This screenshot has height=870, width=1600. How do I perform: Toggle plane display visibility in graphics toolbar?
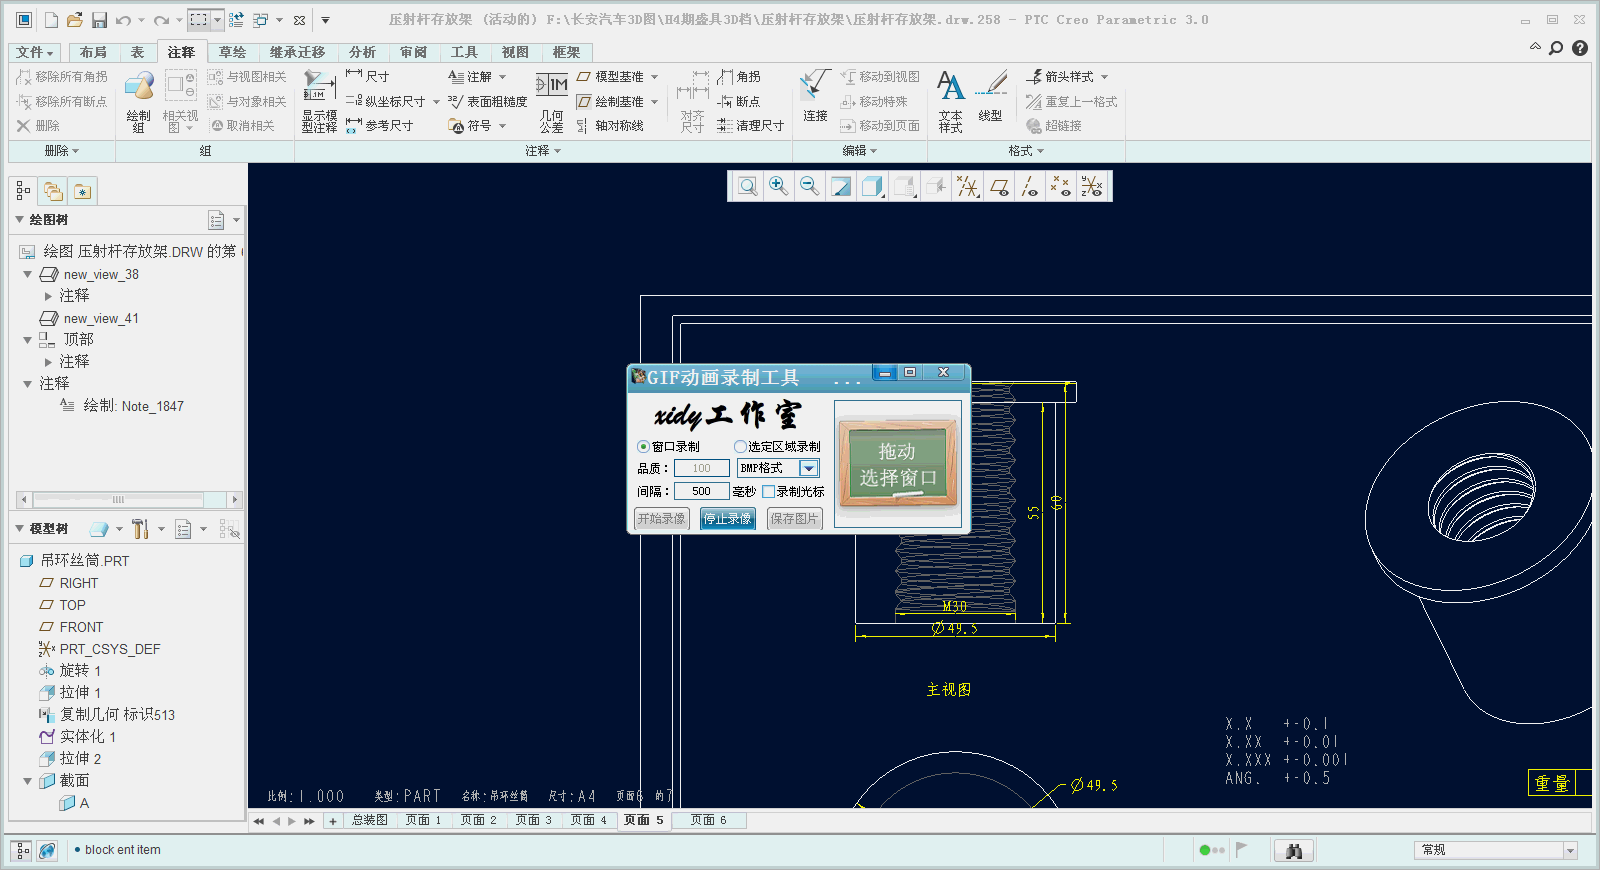coord(999,186)
